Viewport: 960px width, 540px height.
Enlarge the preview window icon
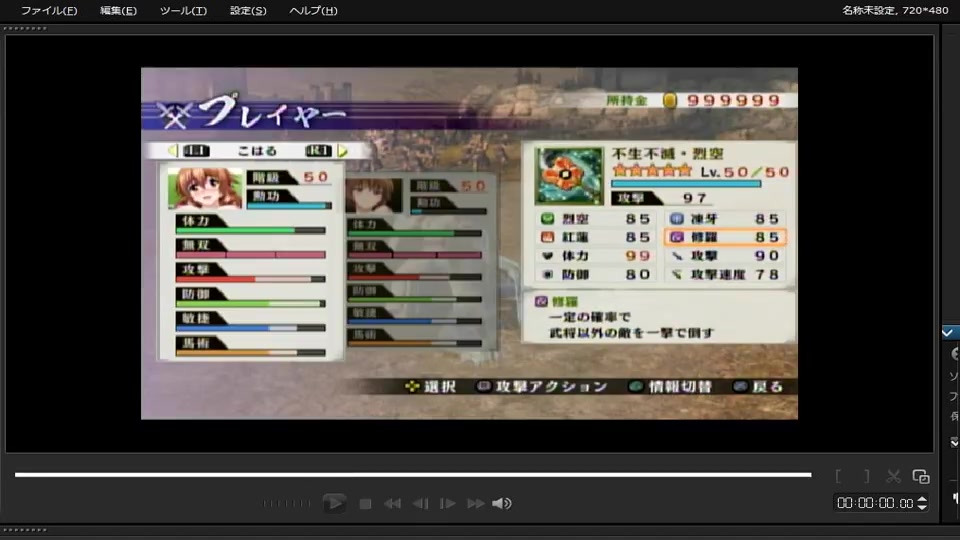921,476
